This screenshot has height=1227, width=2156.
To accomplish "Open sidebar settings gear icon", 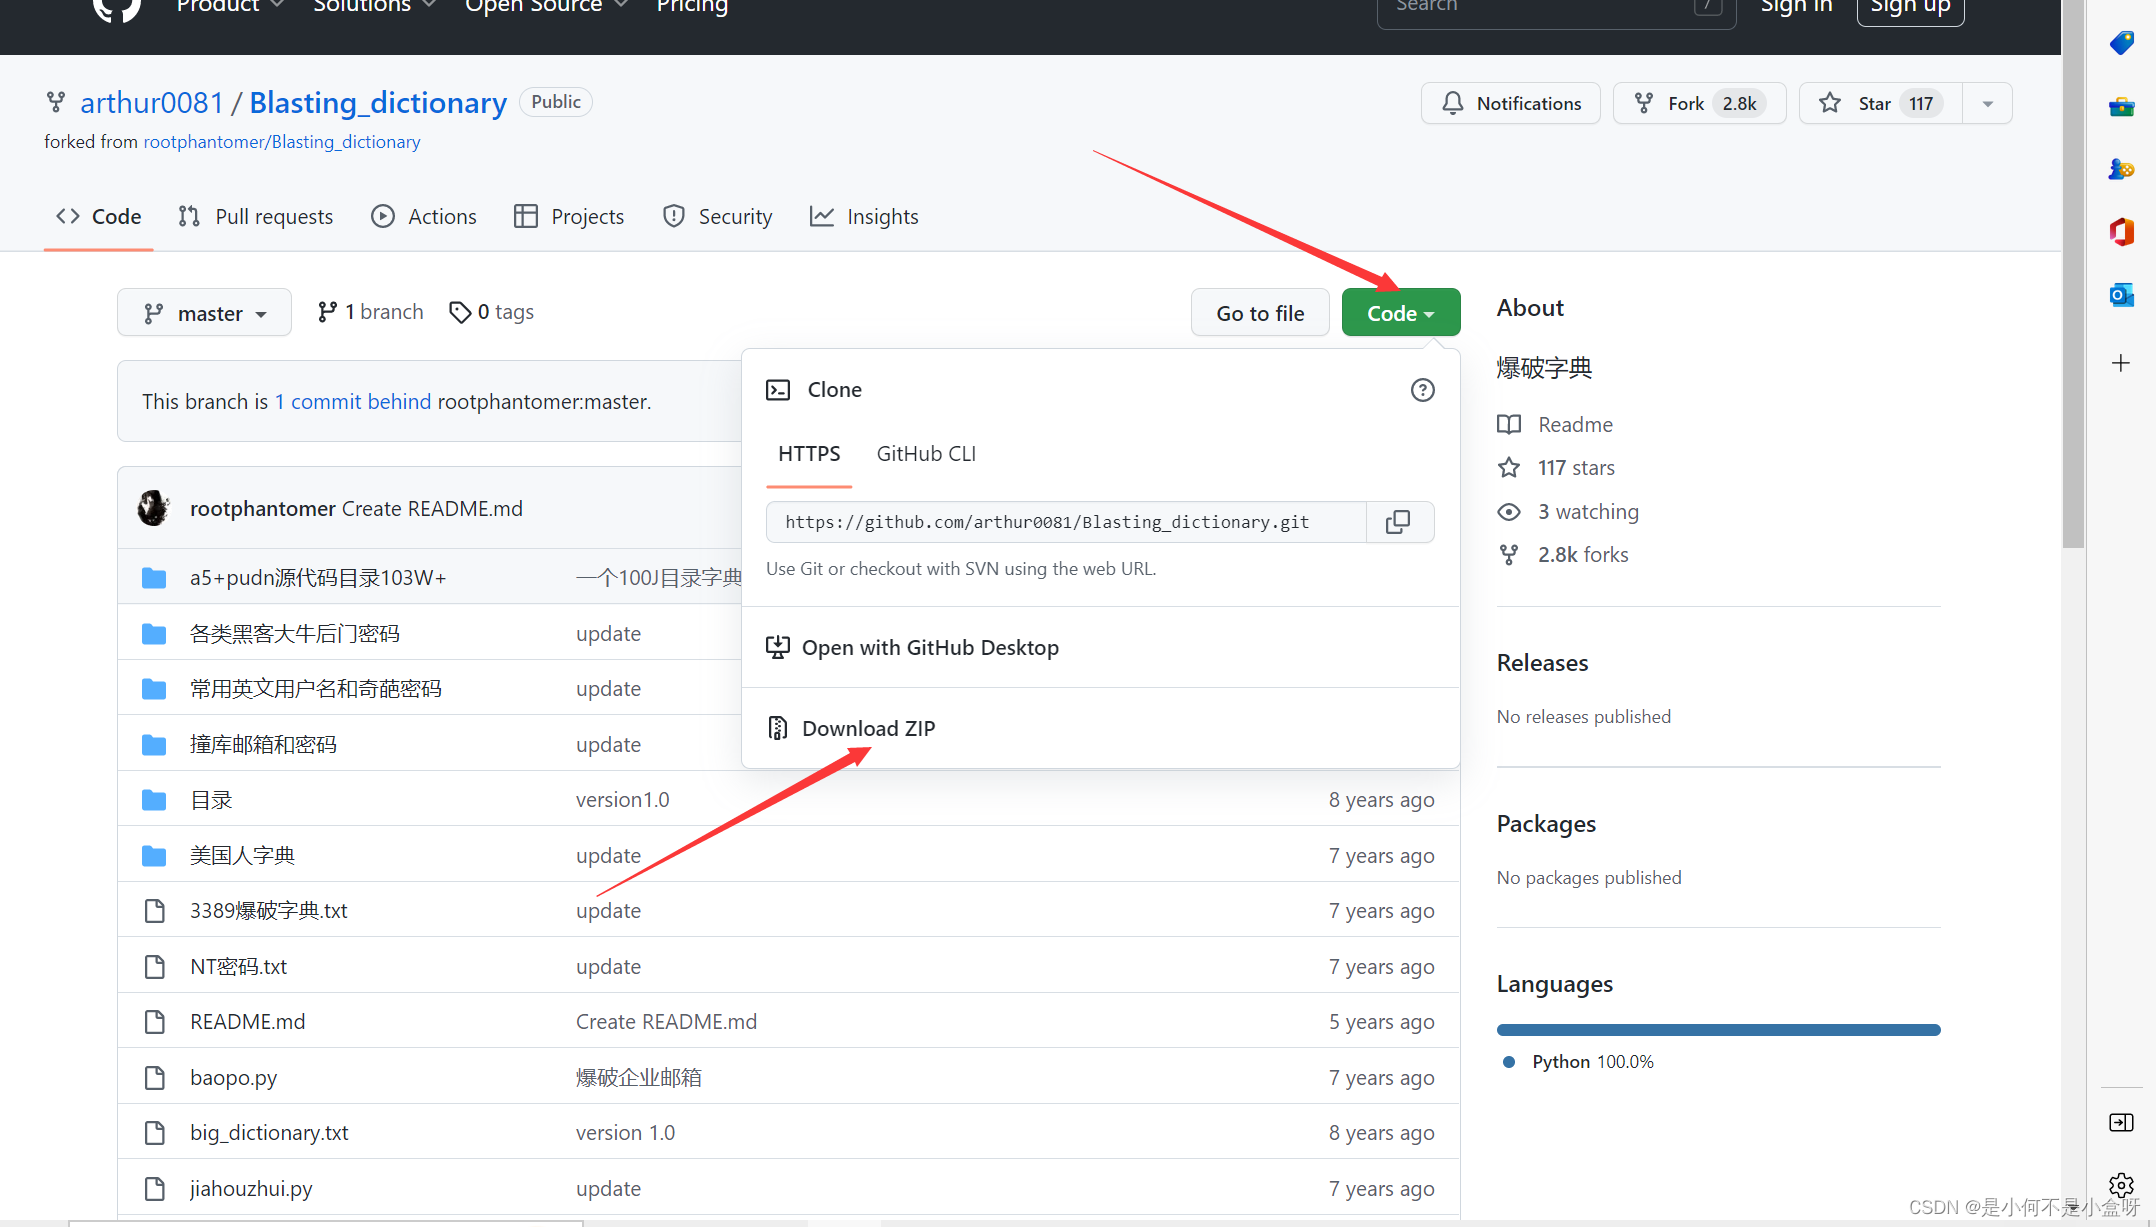I will tap(2121, 1186).
